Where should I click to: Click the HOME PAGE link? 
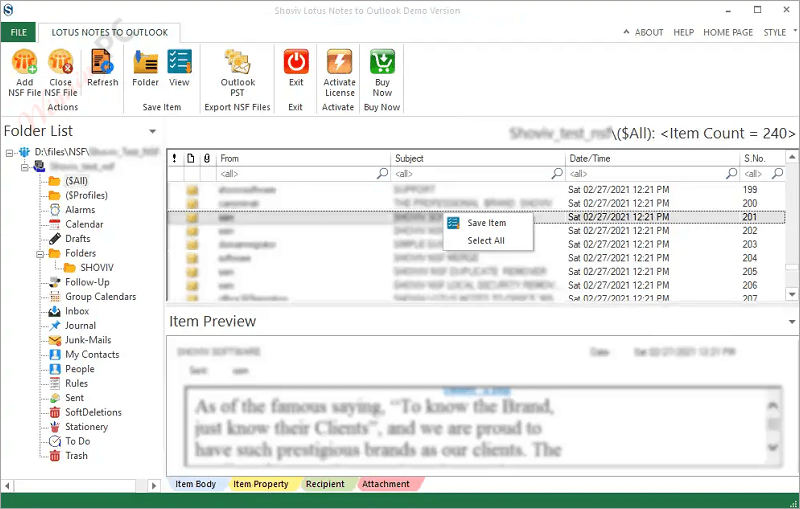coord(728,32)
